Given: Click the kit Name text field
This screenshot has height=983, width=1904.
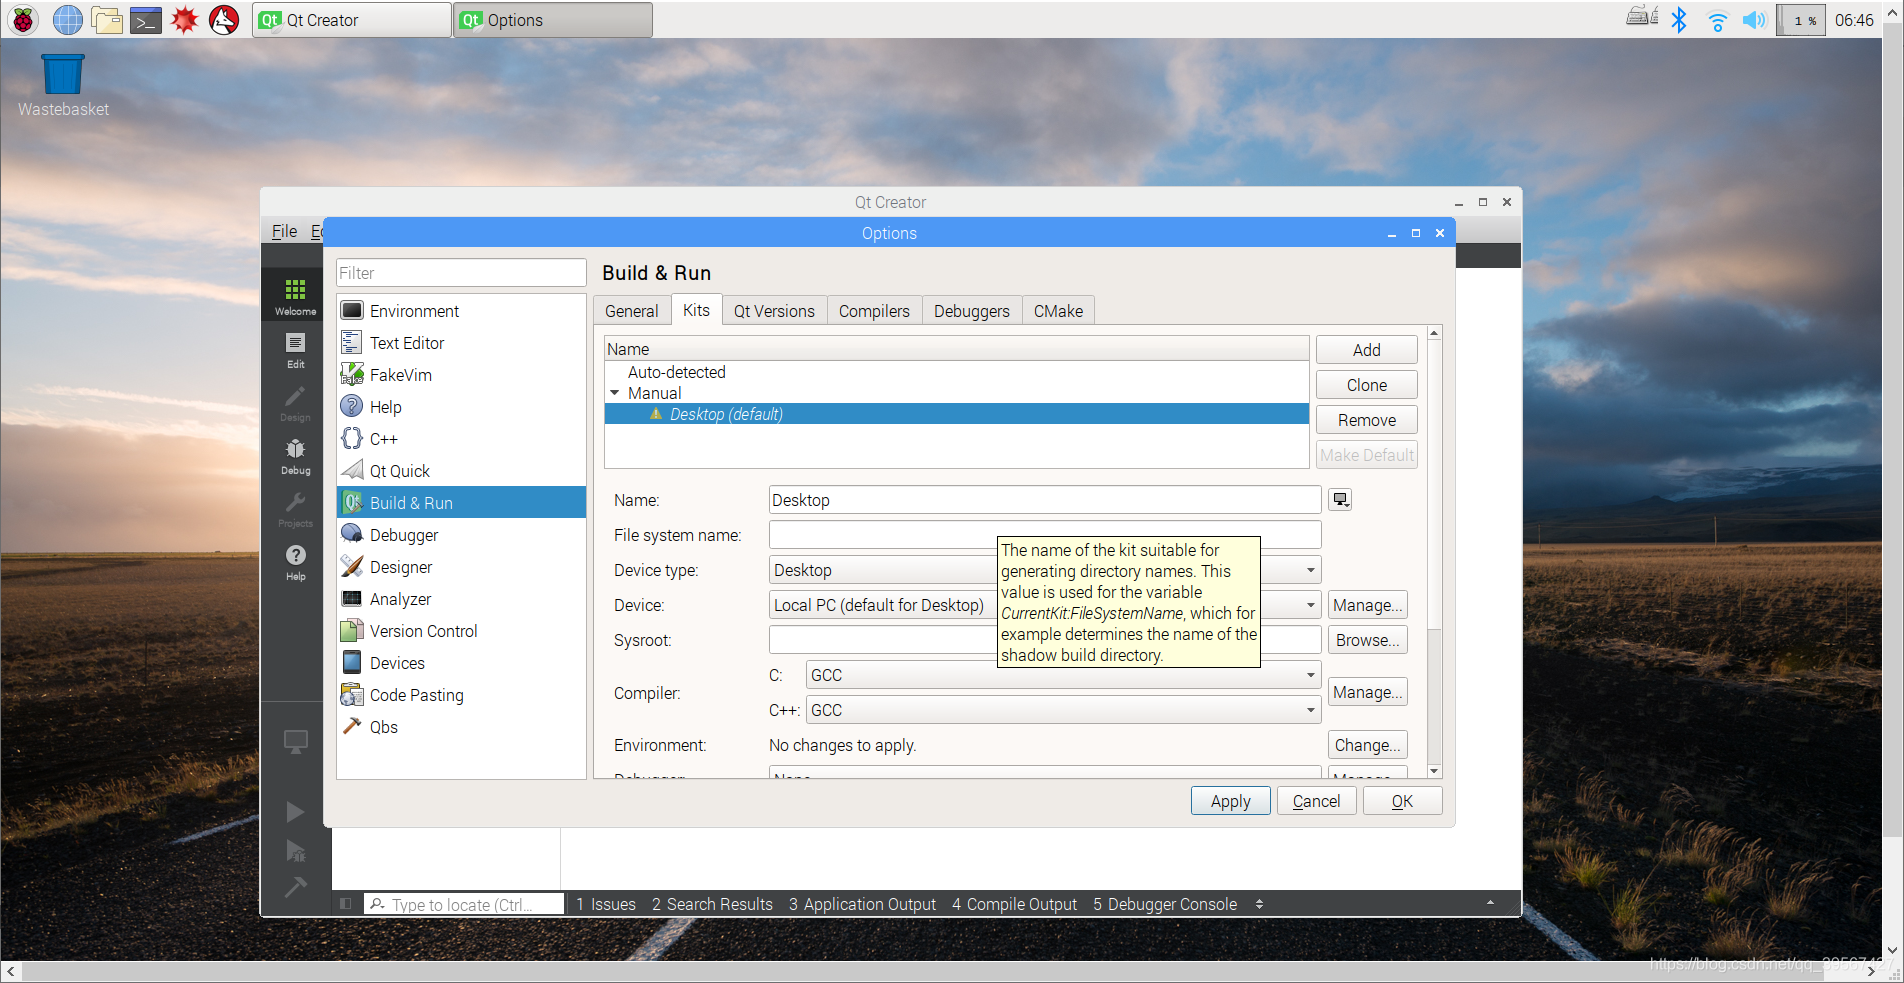Looking at the screenshot, I should click(1045, 500).
